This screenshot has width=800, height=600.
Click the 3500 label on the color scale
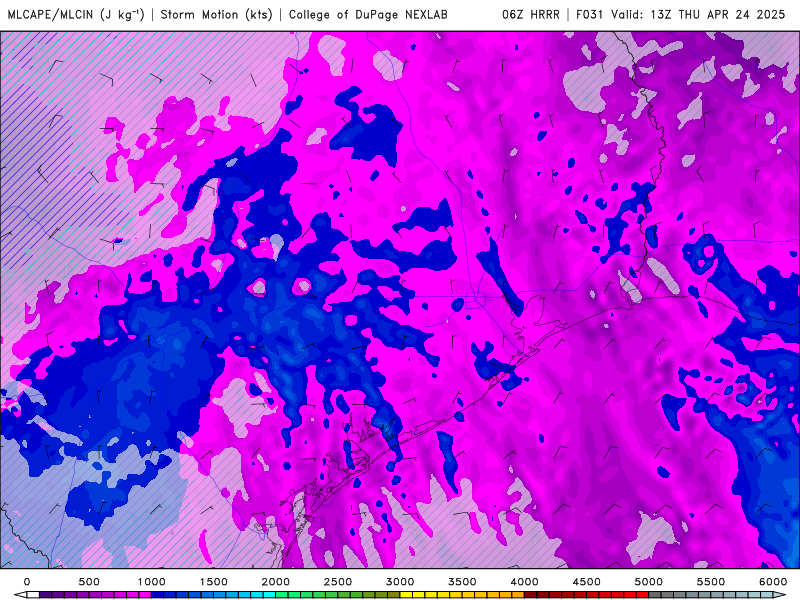coord(462,582)
